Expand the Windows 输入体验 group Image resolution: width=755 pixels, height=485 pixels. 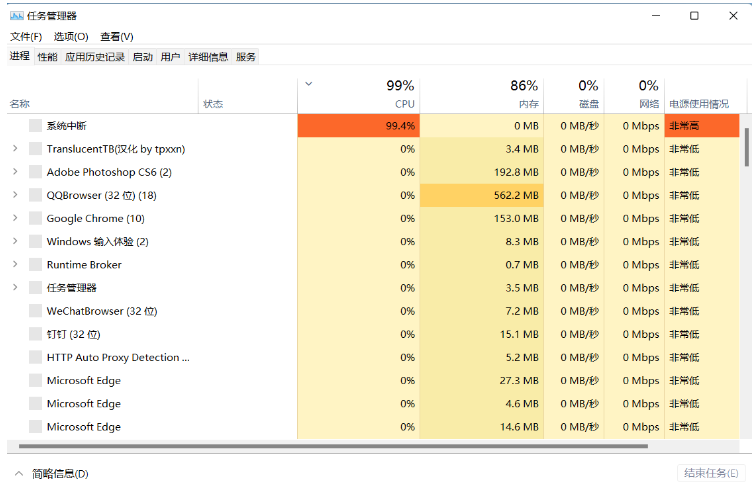click(x=15, y=241)
